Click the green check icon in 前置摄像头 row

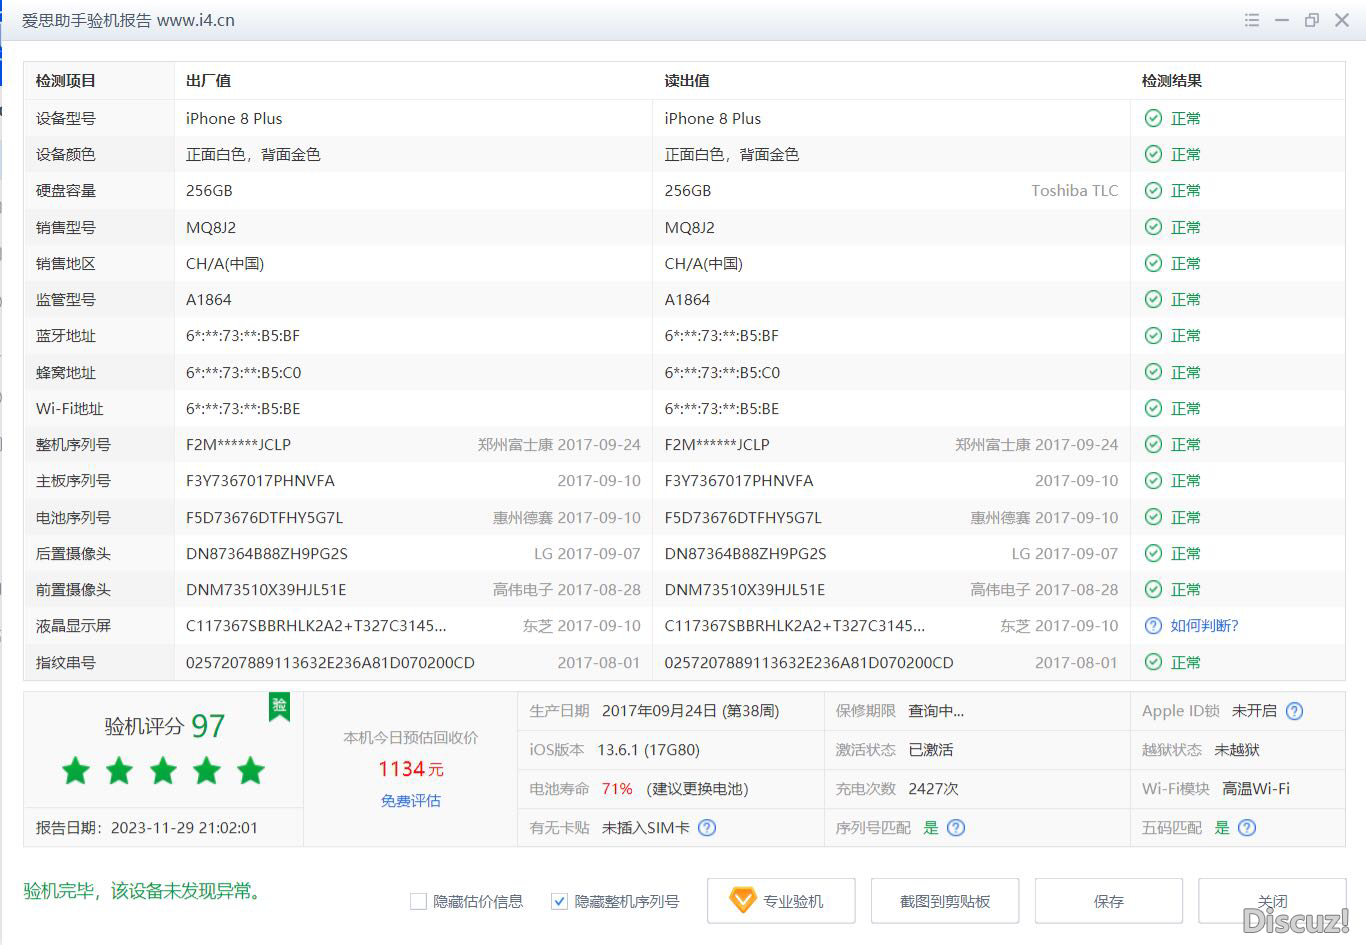coord(1153,589)
